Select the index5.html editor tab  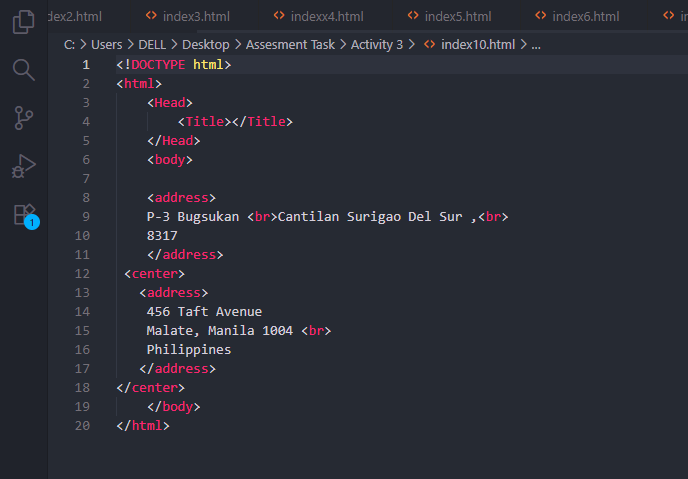(457, 16)
